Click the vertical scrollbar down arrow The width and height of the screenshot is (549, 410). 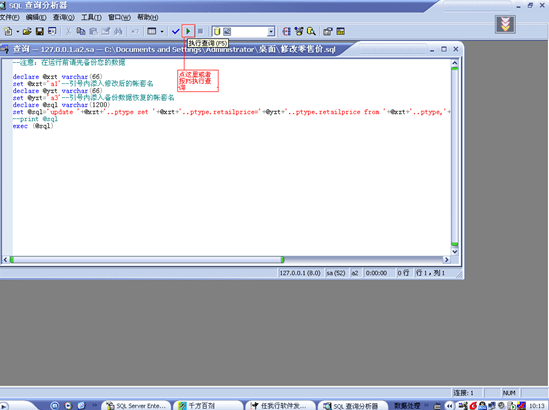(454, 251)
